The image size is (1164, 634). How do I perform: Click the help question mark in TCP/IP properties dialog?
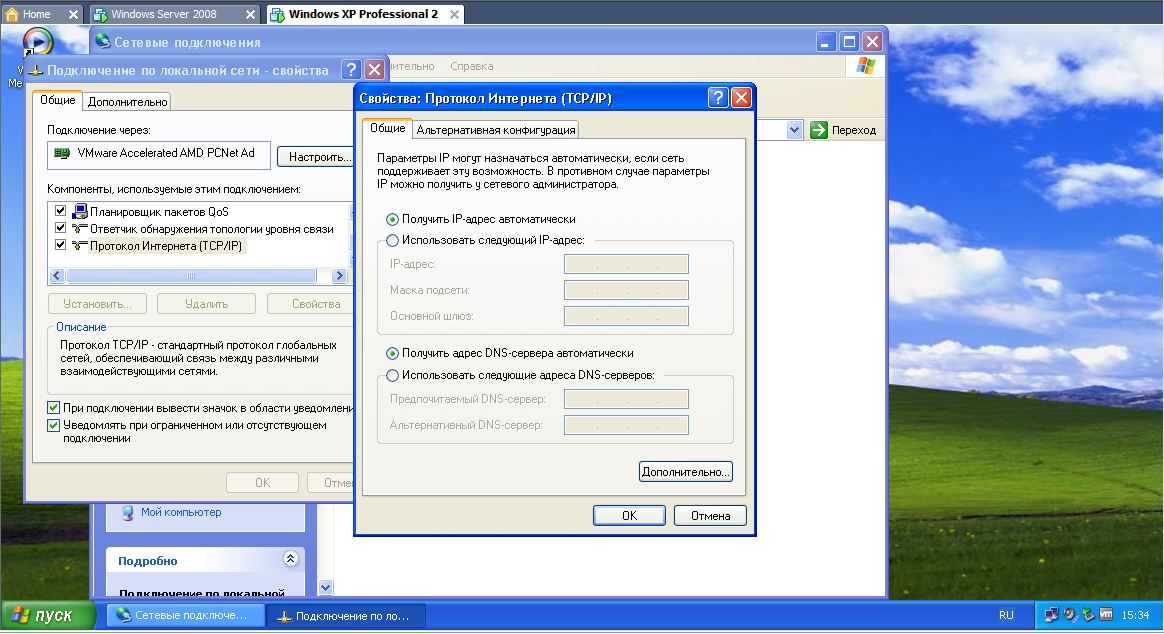coord(717,98)
